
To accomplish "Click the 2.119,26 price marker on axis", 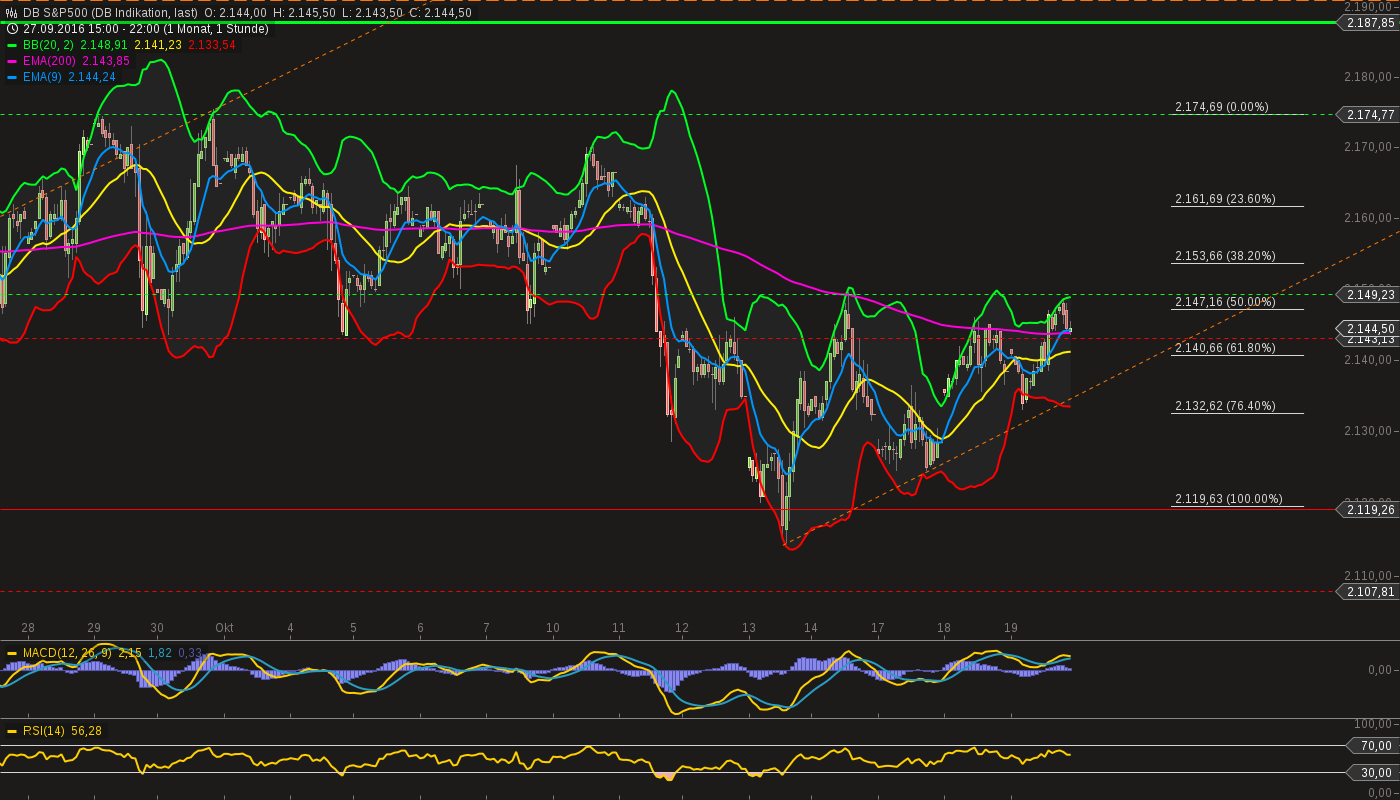I will 1368,510.
